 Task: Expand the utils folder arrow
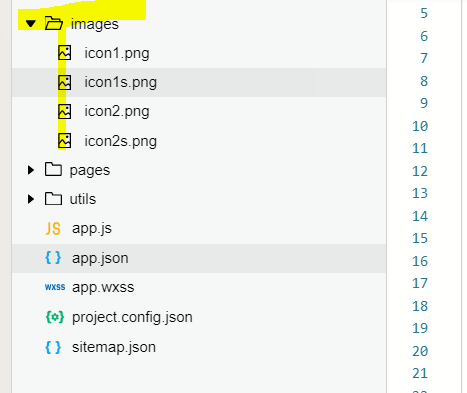pos(31,199)
